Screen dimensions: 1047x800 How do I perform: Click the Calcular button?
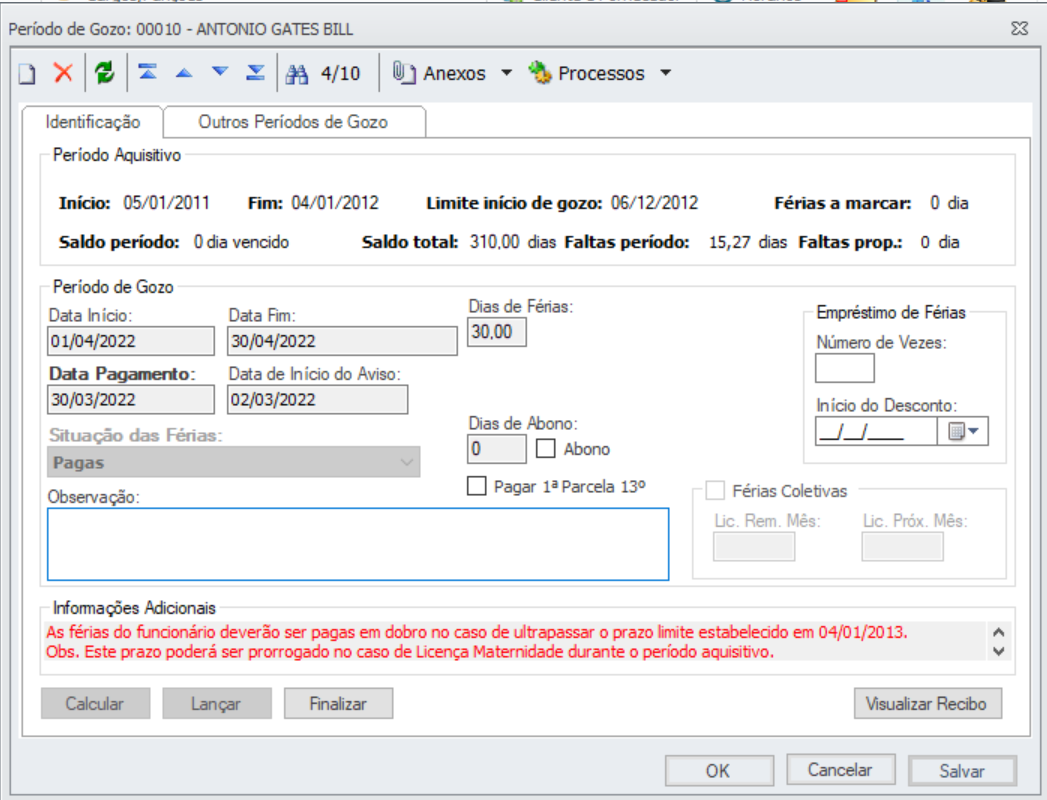(95, 704)
